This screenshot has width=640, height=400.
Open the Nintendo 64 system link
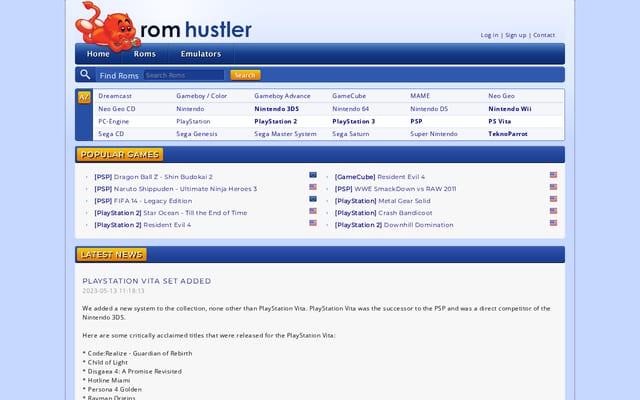(351, 109)
